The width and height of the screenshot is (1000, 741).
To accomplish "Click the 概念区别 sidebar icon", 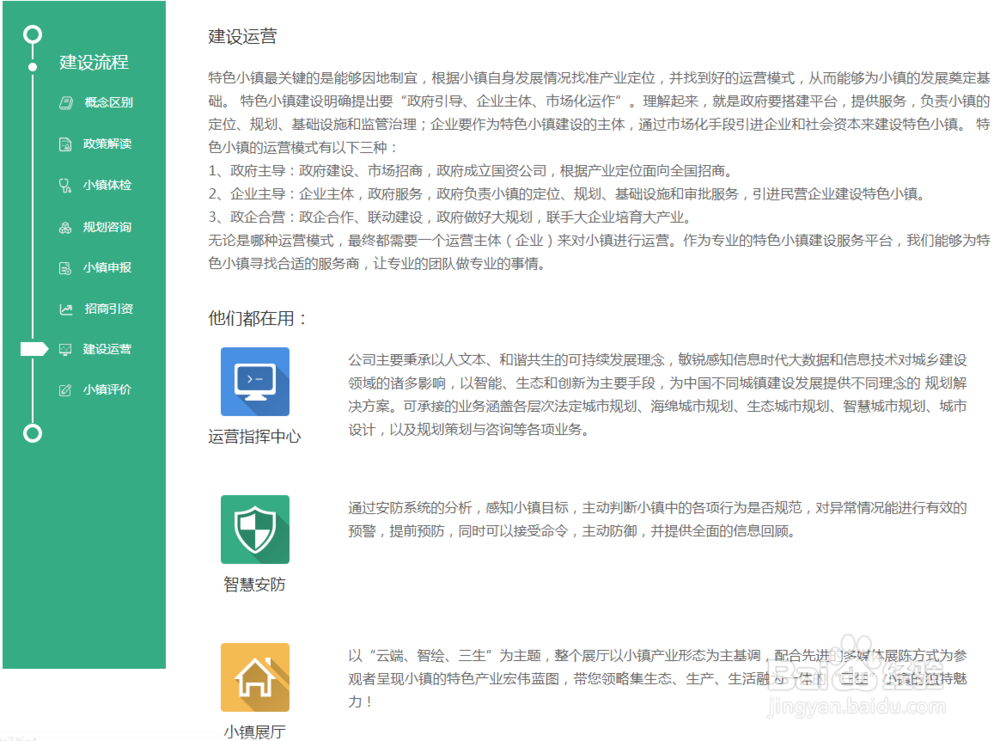I will [x=66, y=103].
